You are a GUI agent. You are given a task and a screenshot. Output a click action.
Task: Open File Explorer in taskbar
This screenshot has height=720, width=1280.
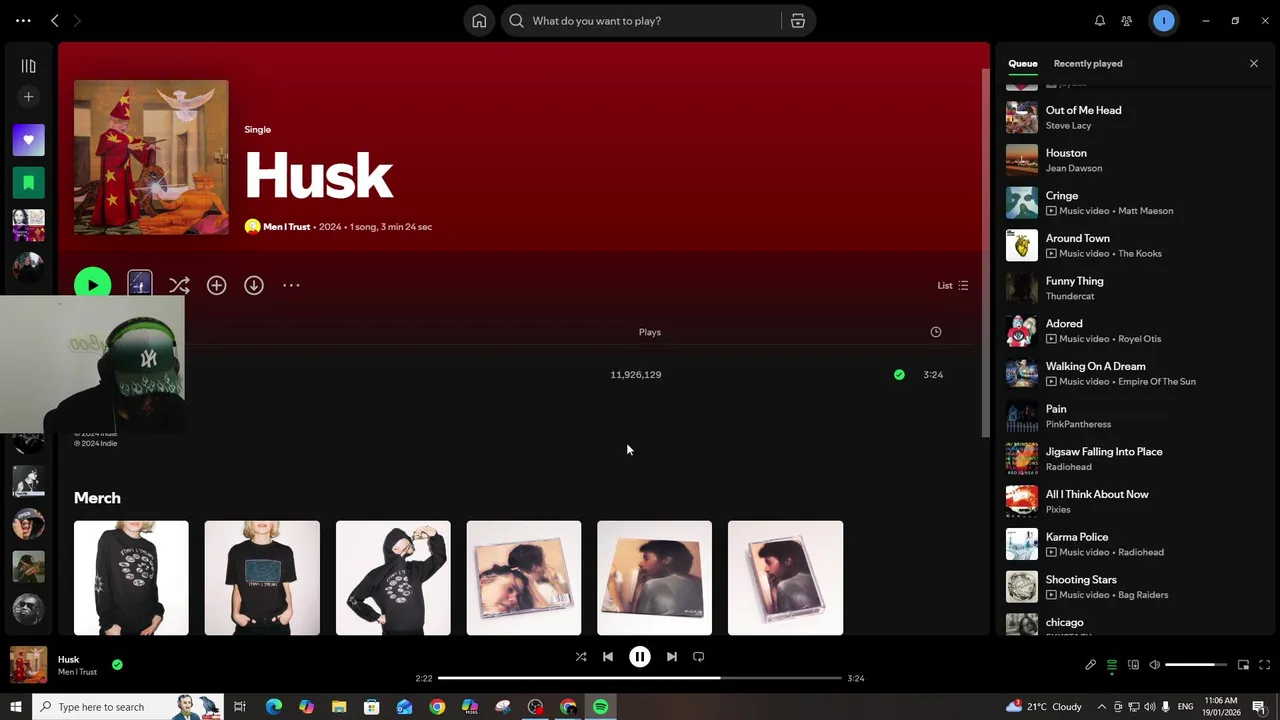point(339,707)
